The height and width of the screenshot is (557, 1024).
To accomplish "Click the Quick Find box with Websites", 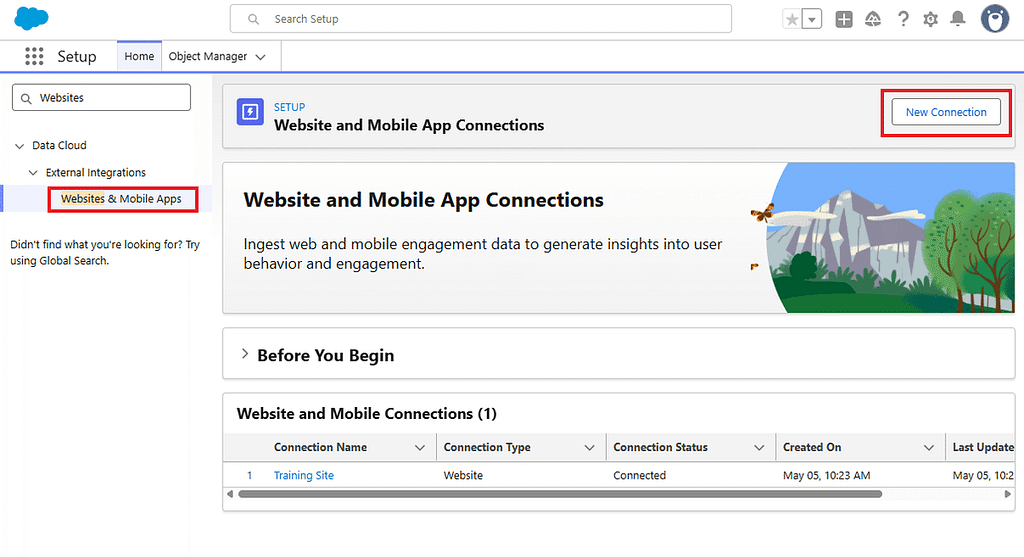I will click(x=101, y=97).
